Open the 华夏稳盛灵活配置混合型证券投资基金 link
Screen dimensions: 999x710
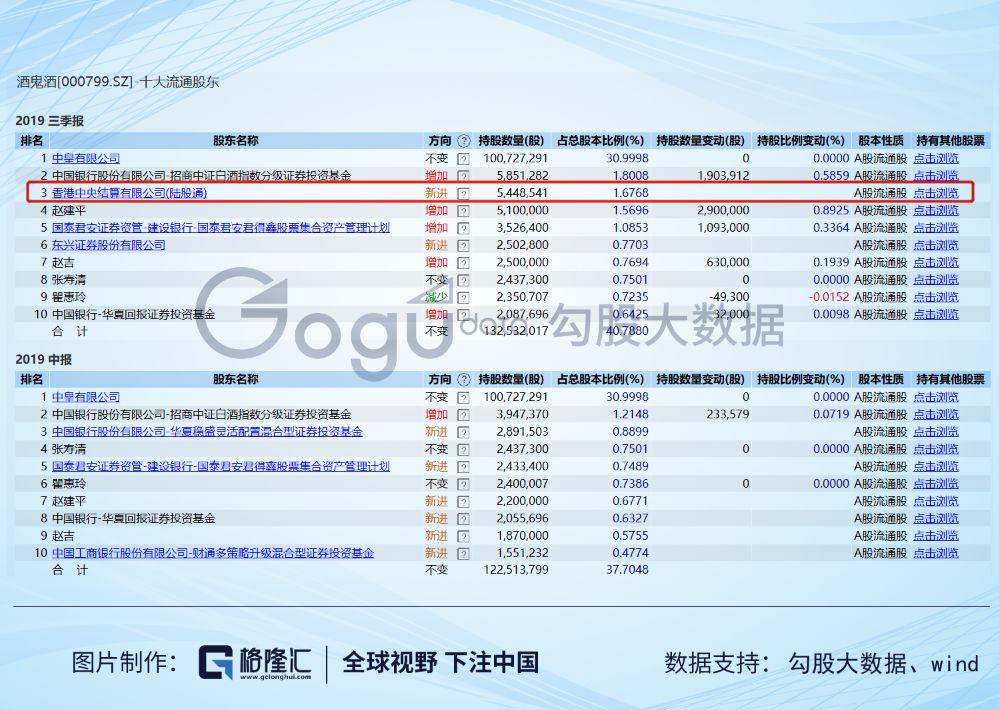coord(207,431)
